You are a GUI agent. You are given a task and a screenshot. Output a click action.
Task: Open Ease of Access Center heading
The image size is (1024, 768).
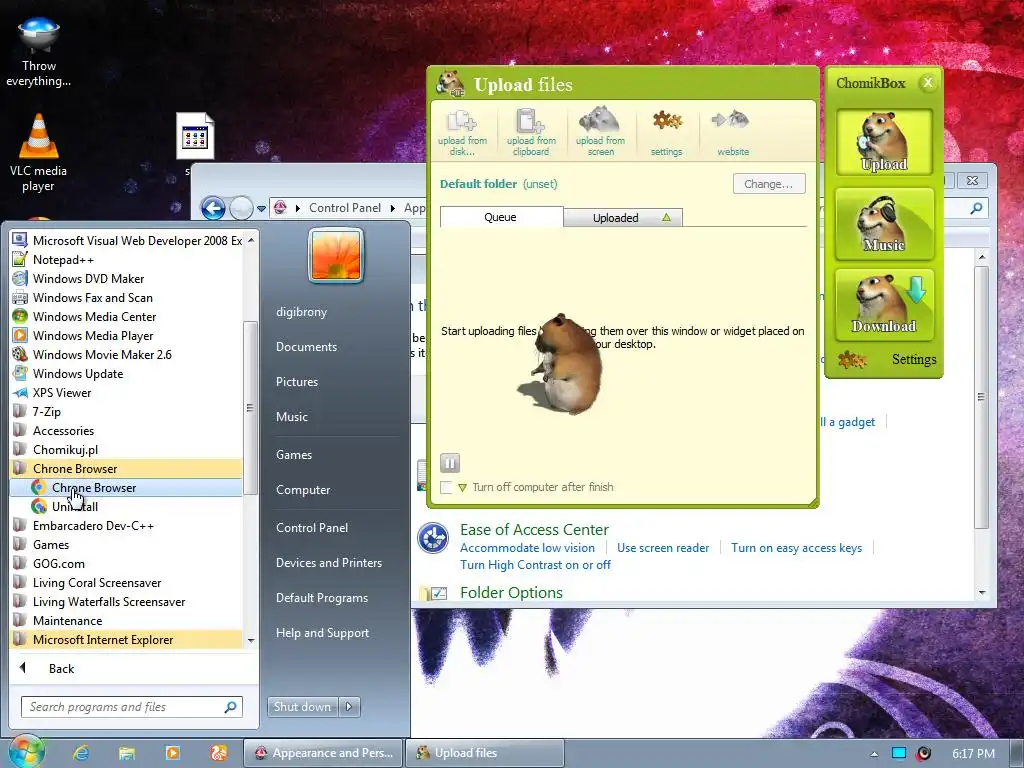point(534,530)
